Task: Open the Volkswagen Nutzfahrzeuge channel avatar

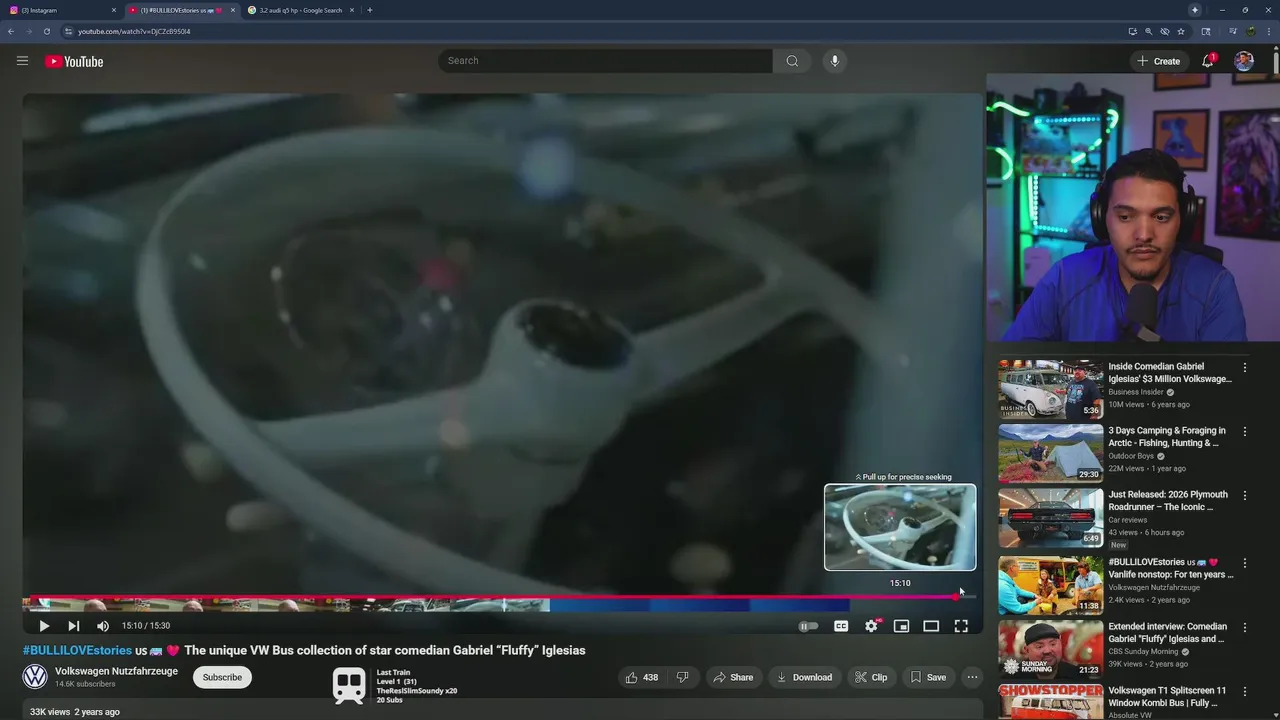Action: tap(35, 677)
